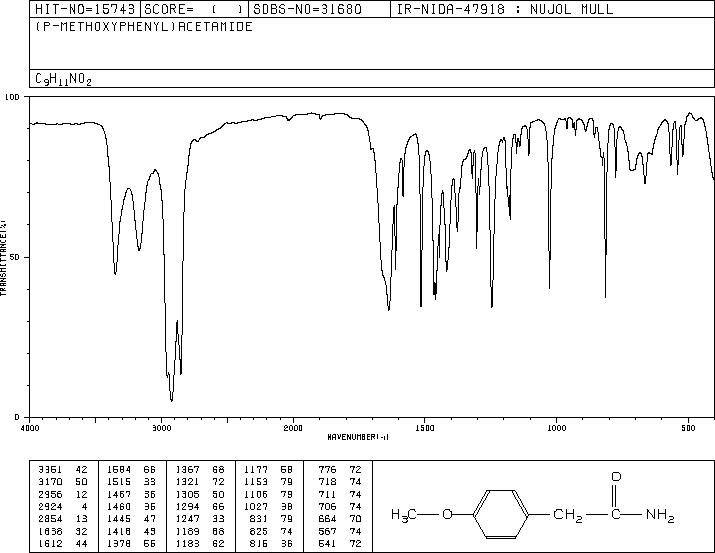This screenshot has width=715, height=553.
Task: Click the 1000 x-axis label
Action: point(556,428)
